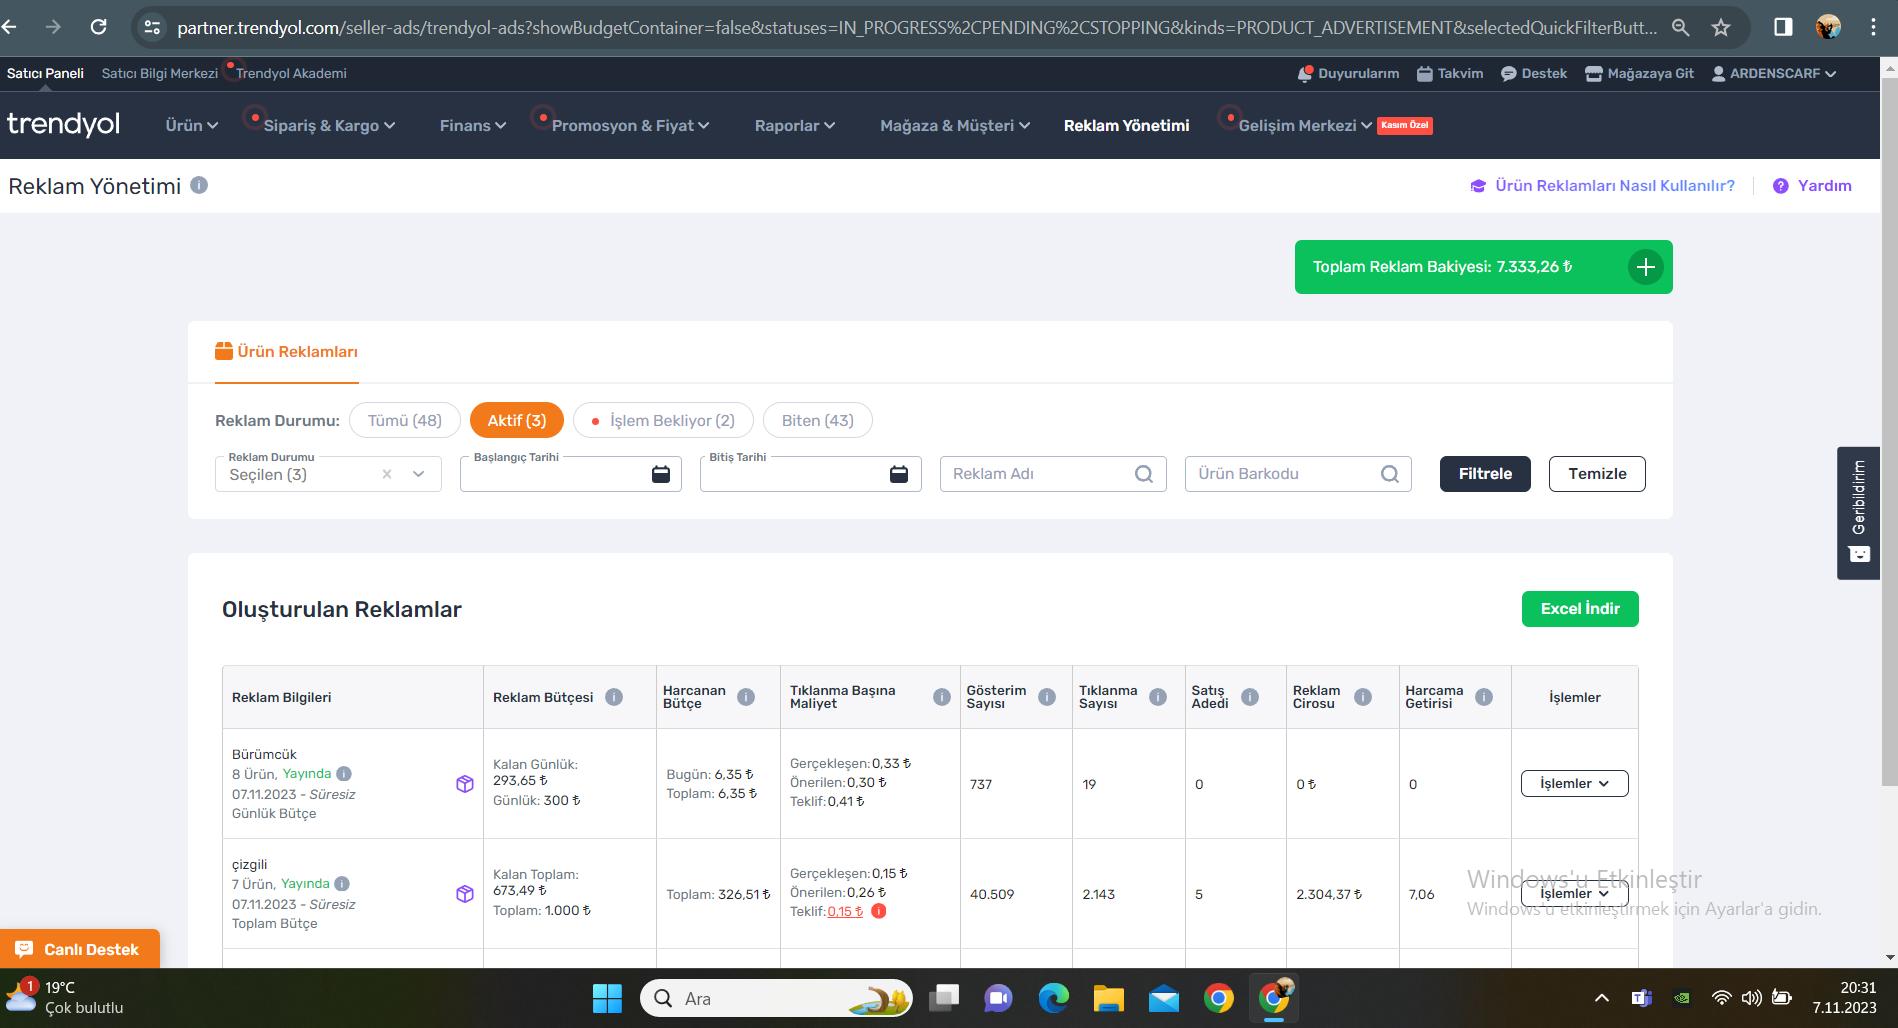Select the Aktif (3) status filter
1898x1028 pixels.
tap(517, 420)
